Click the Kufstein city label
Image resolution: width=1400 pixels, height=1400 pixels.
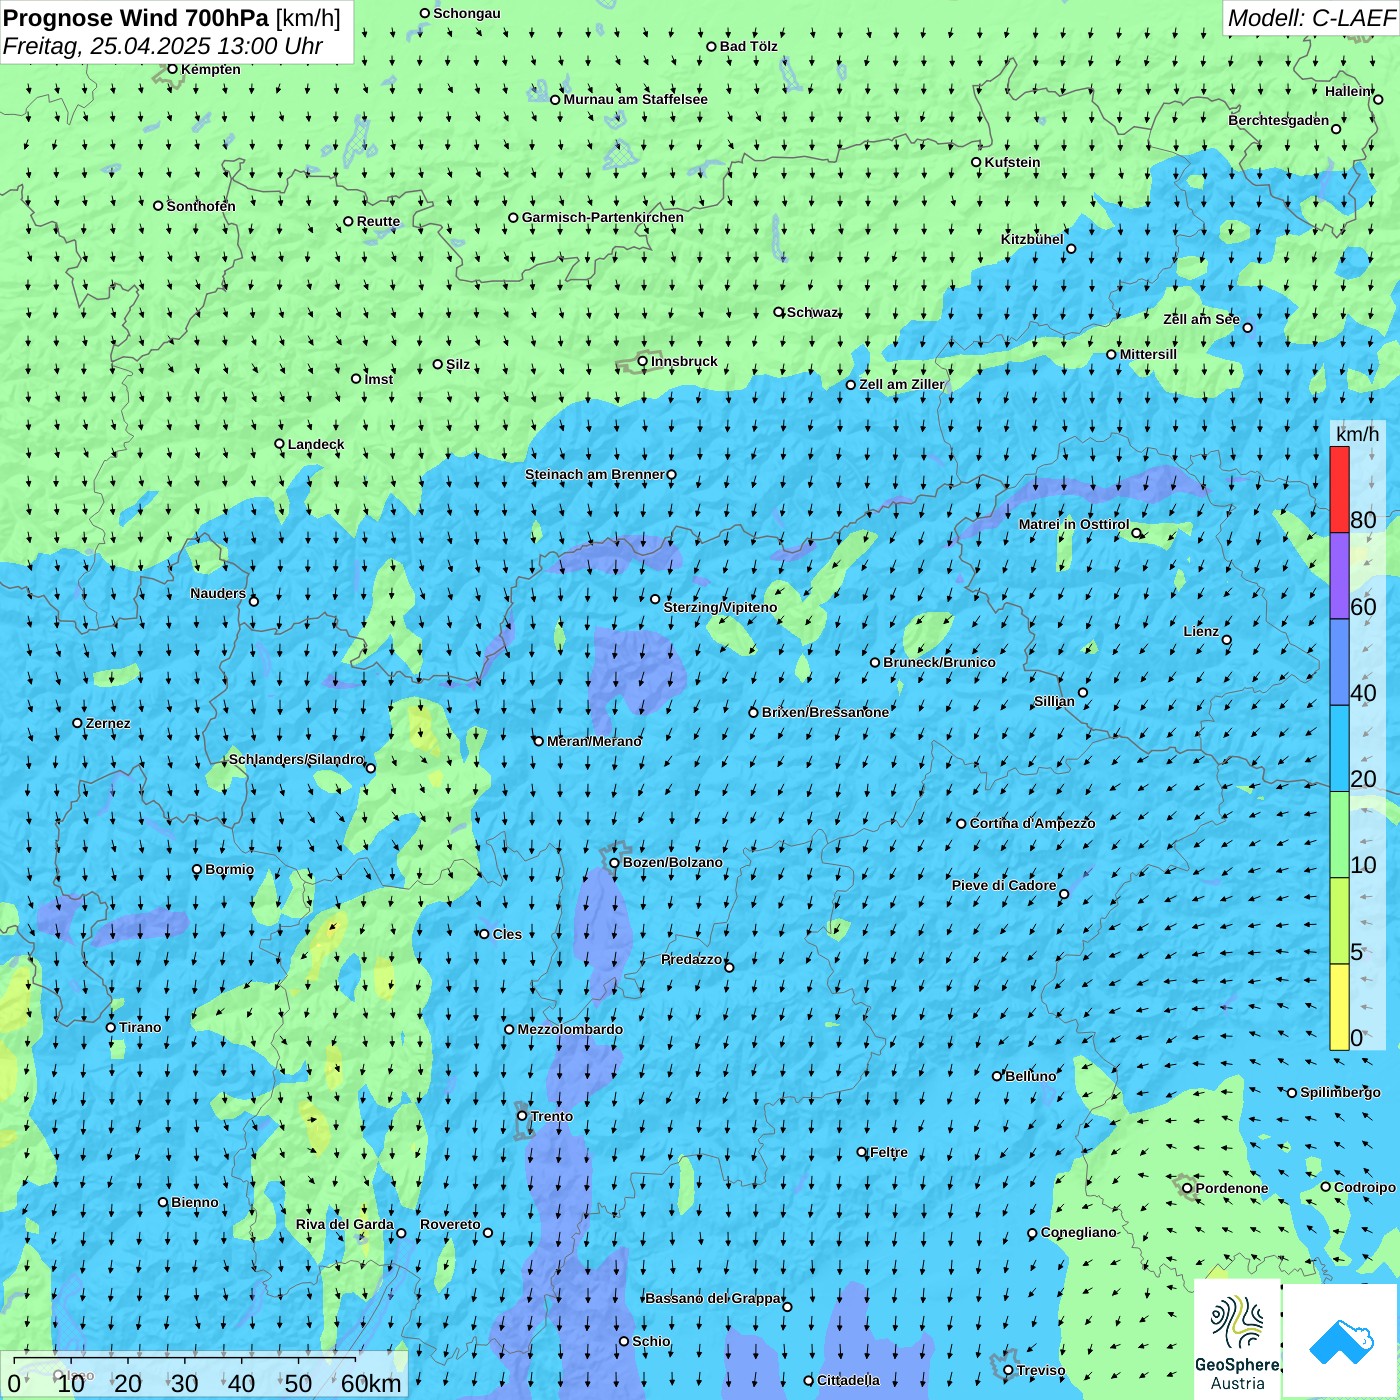coord(1012,162)
